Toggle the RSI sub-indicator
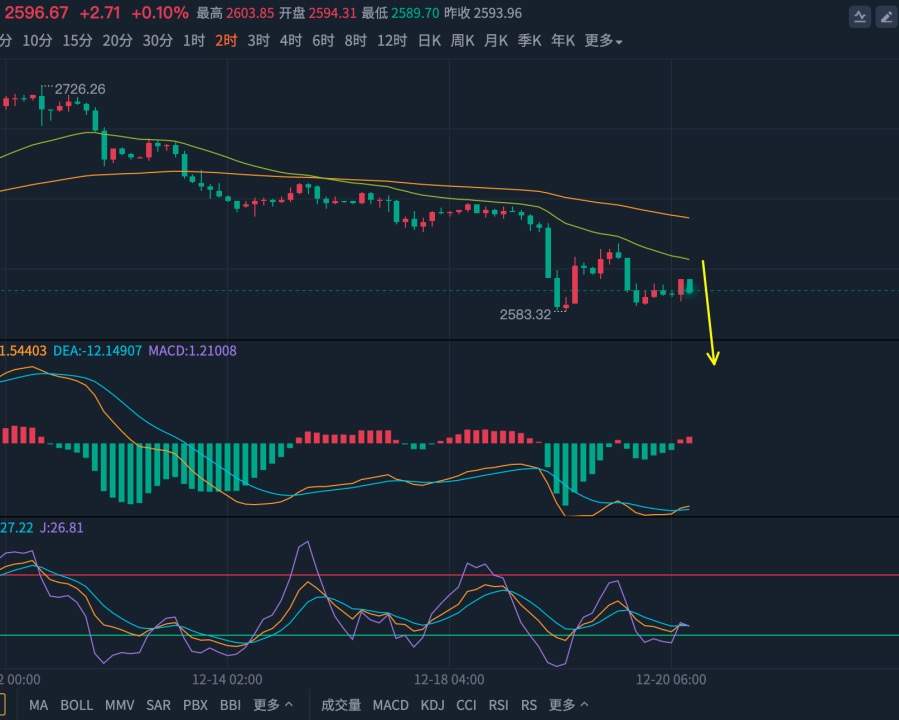The height and width of the screenshot is (720, 899). [499, 705]
